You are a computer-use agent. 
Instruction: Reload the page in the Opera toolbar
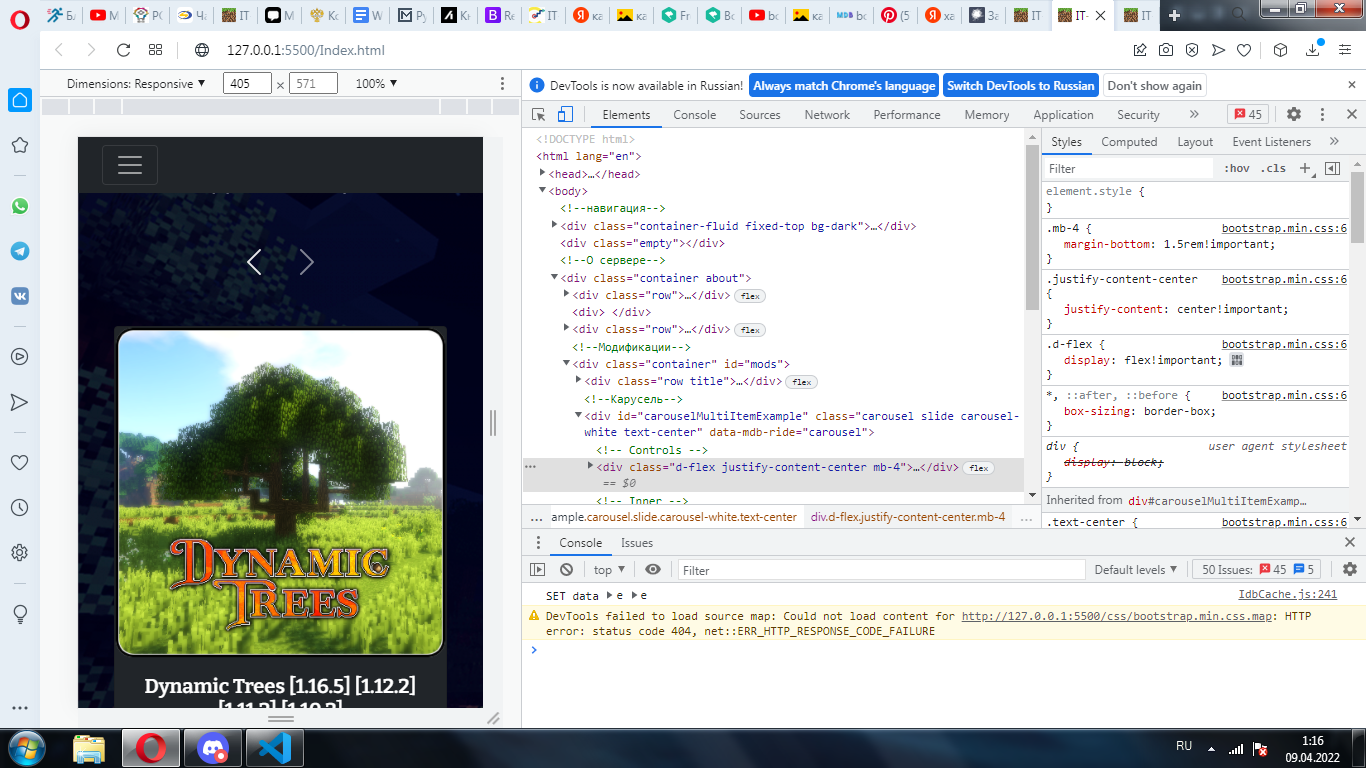pyautogui.click(x=124, y=50)
